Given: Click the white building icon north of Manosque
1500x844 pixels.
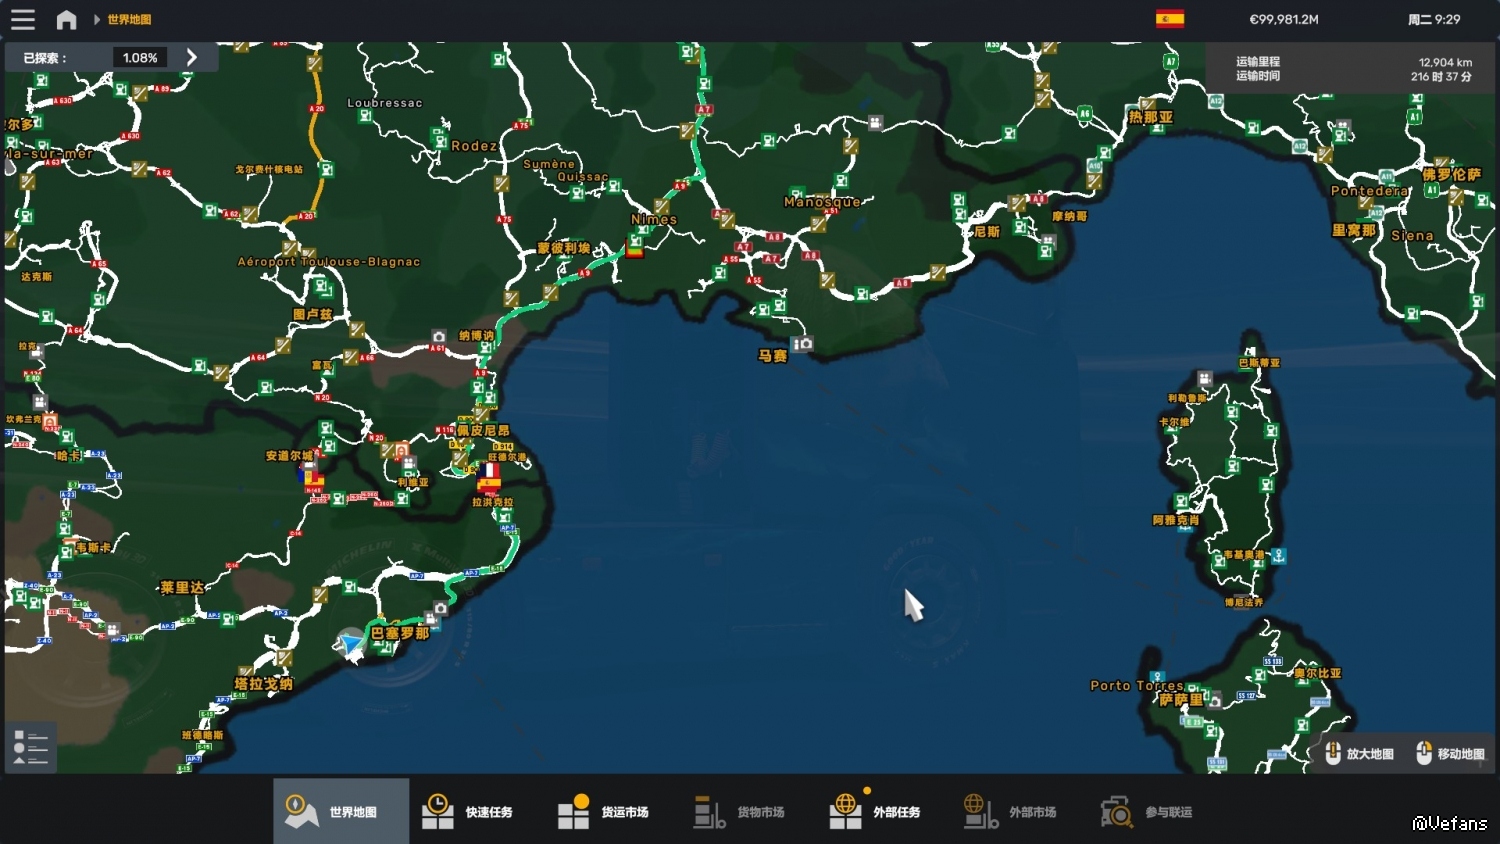Looking at the screenshot, I should 875,123.
